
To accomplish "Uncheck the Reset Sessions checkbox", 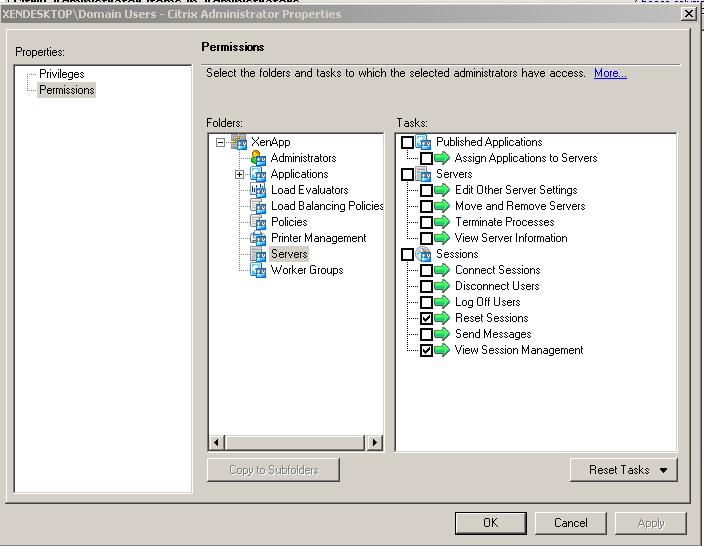I will pos(427,318).
